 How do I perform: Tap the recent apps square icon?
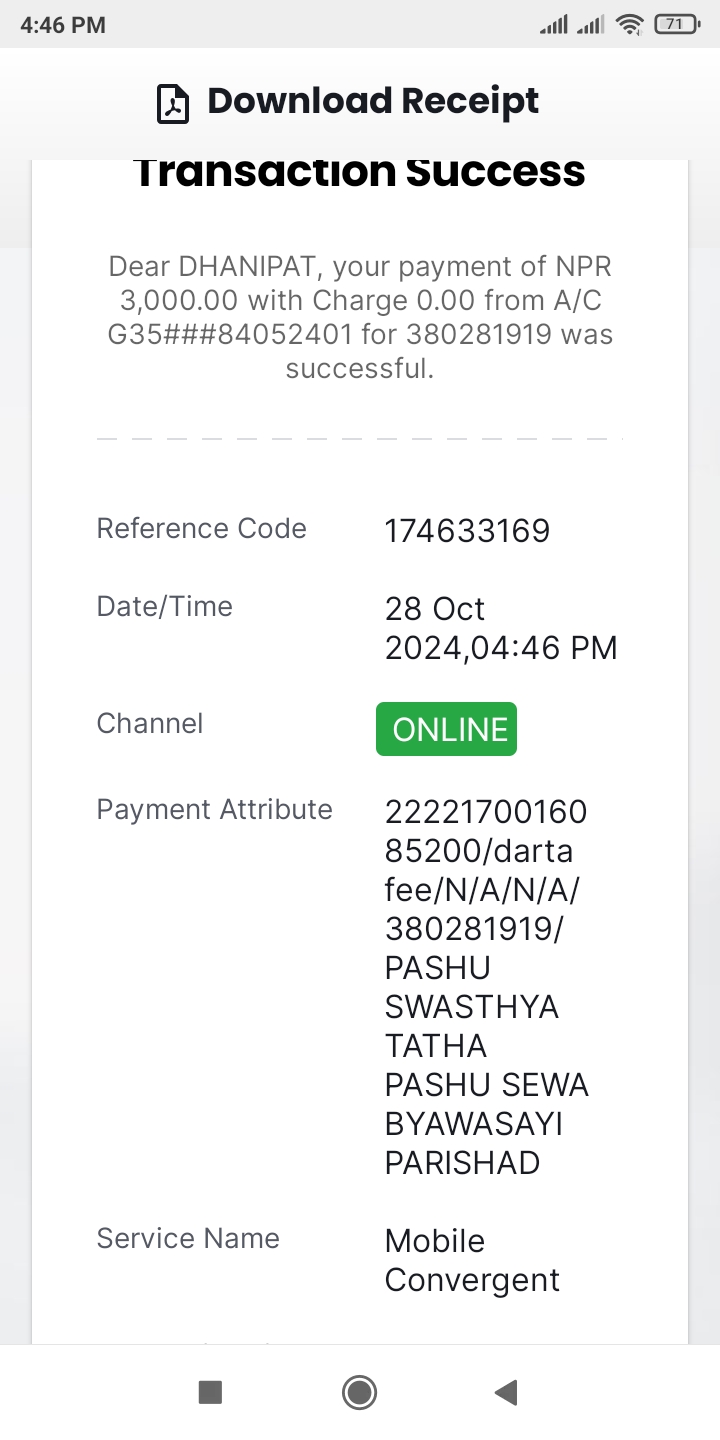point(210,1392)
